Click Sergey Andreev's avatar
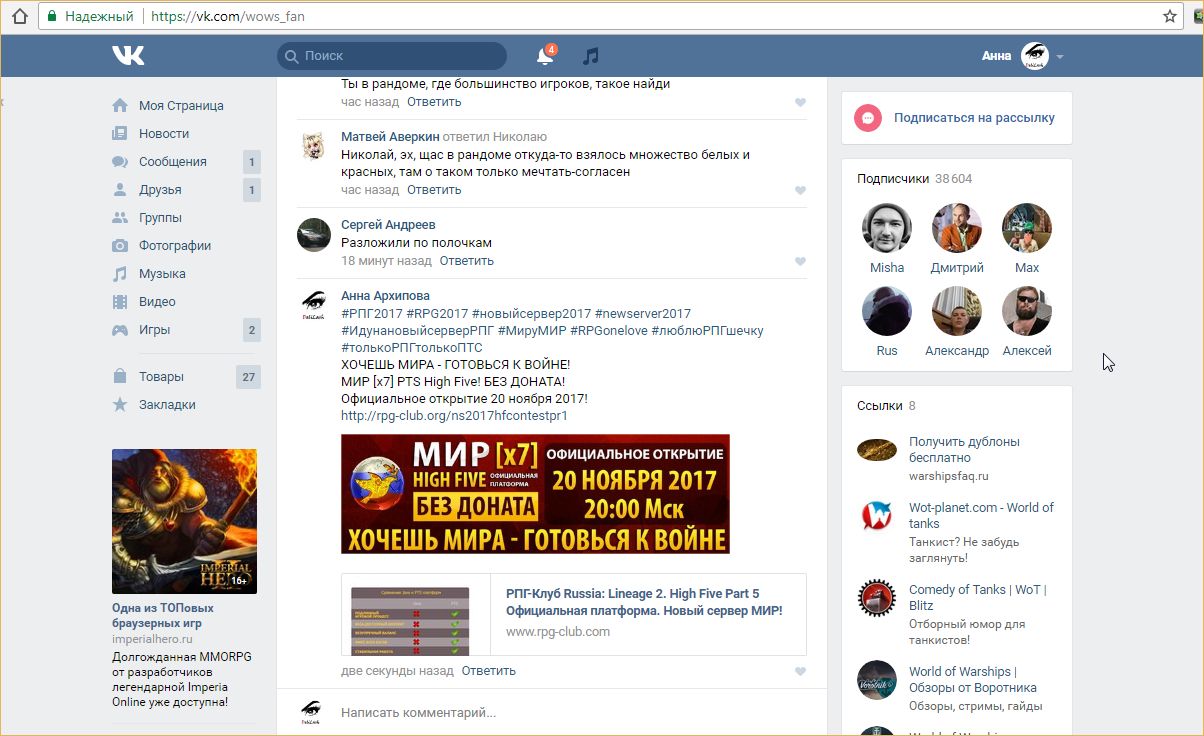The width and height of the screenshot is (1204, 736). tap(314, 234)
